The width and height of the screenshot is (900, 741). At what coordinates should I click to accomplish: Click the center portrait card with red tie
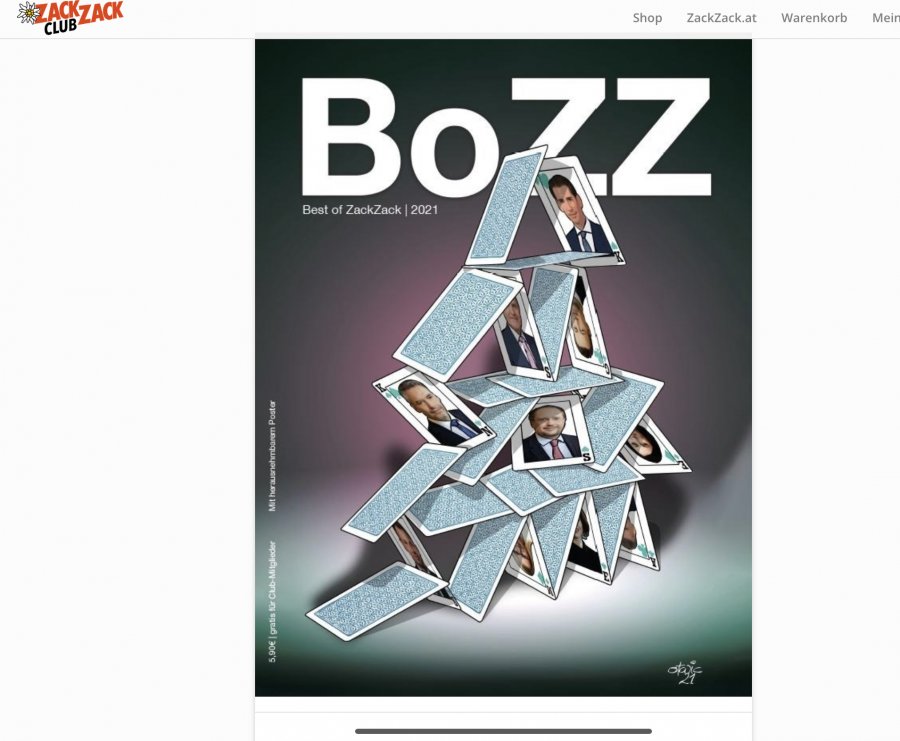pos(552,430)
